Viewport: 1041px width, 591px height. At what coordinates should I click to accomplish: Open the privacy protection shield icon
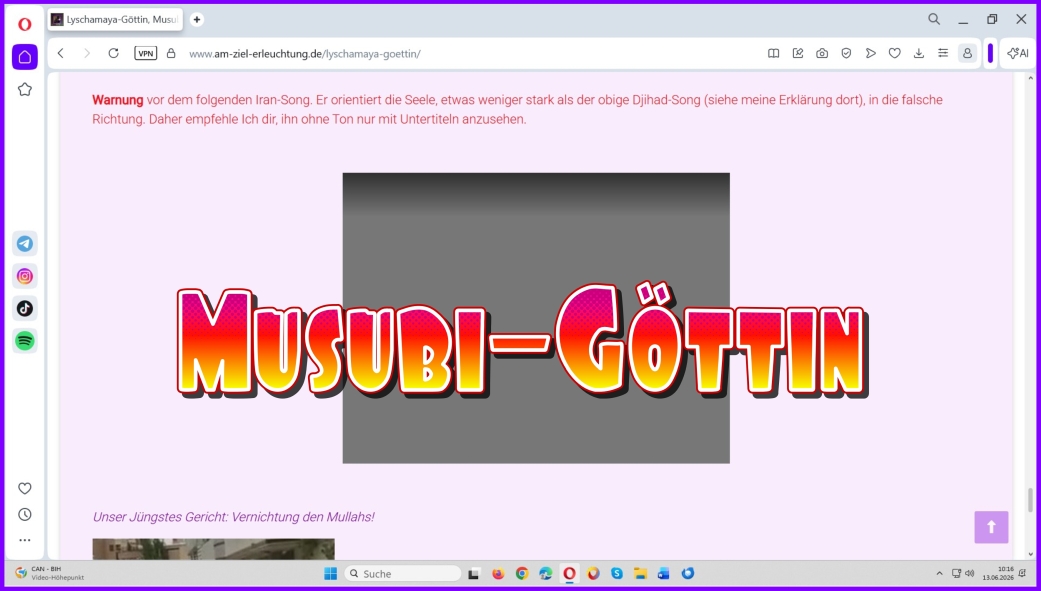click(846, 53)
